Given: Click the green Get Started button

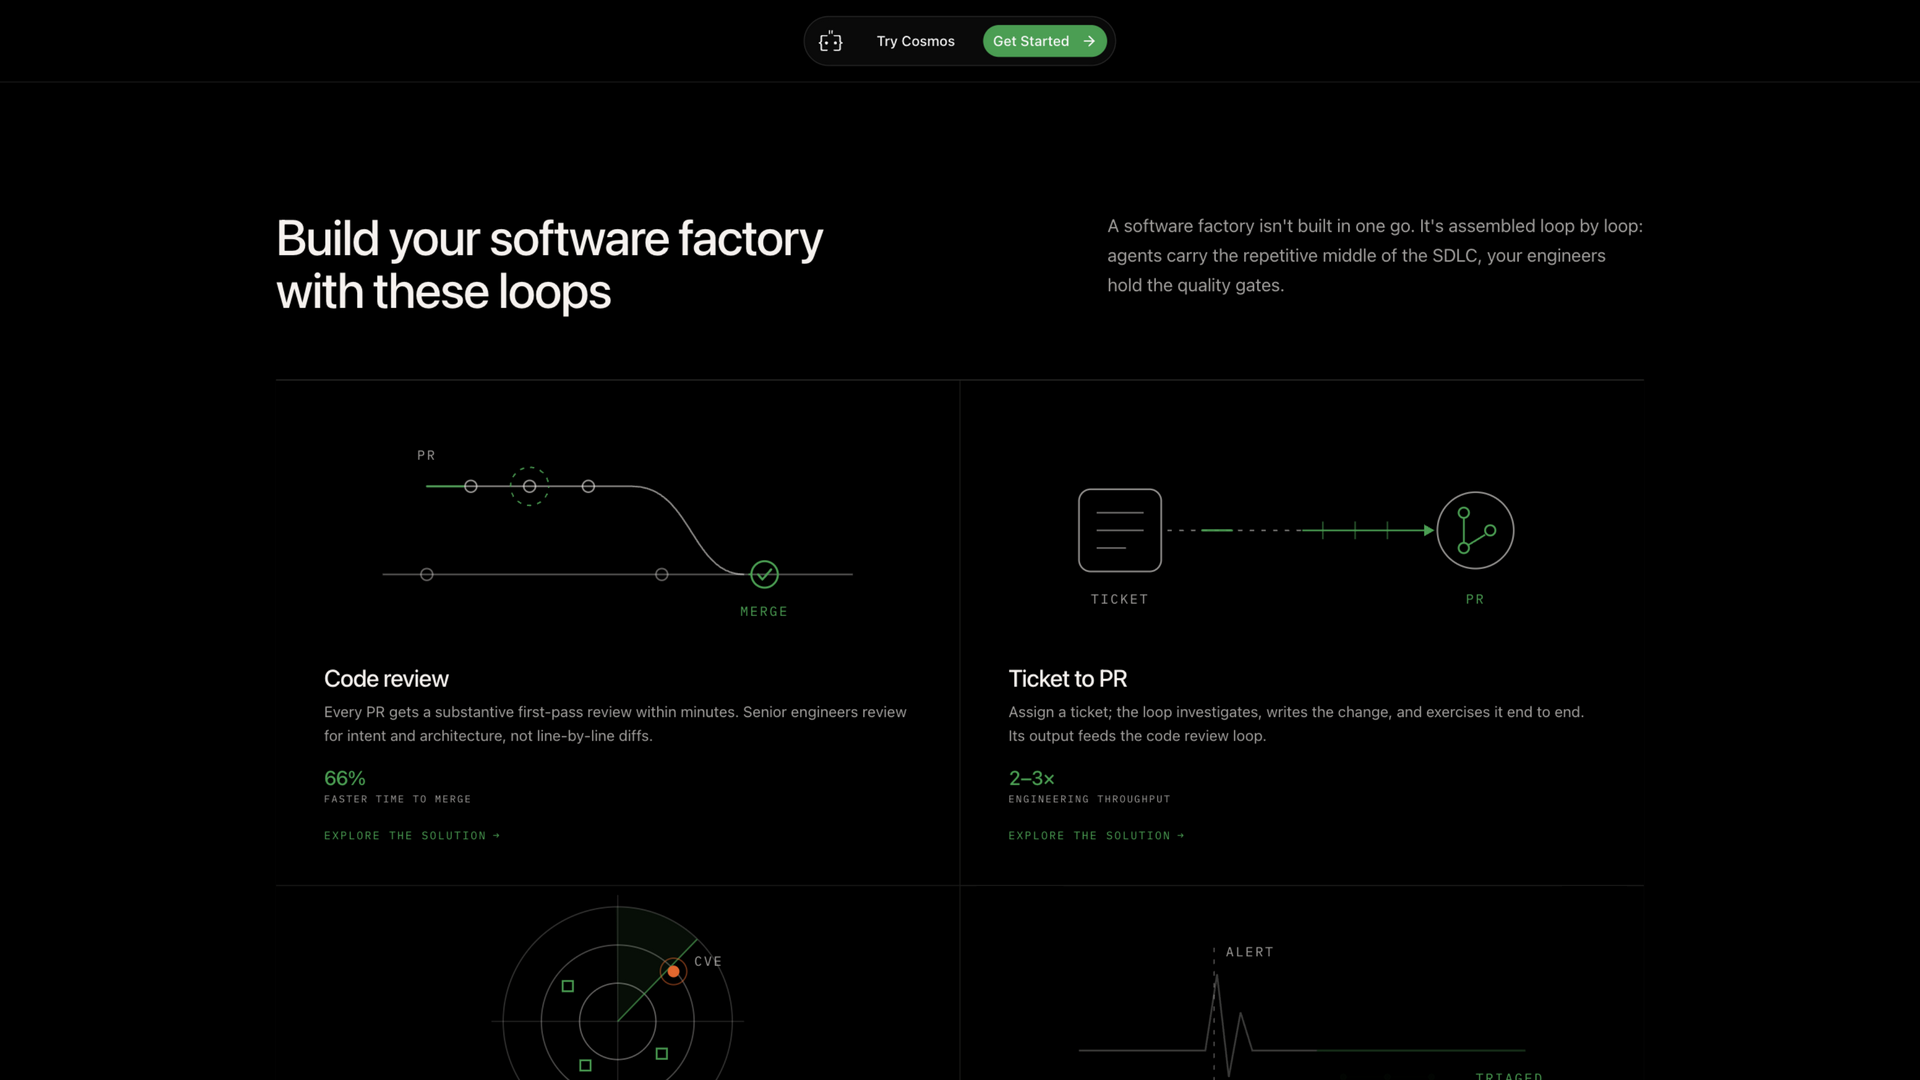Looking at the screenshot, I should (1044, 41).
